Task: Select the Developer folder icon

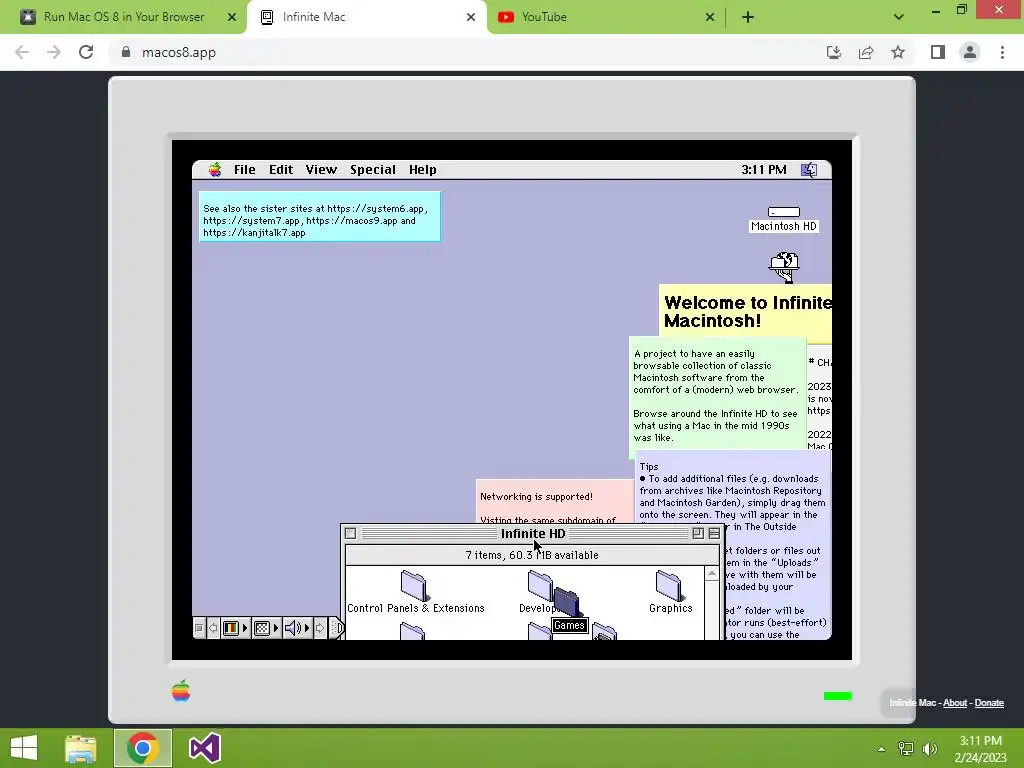Action: click(x=540, y=585)
